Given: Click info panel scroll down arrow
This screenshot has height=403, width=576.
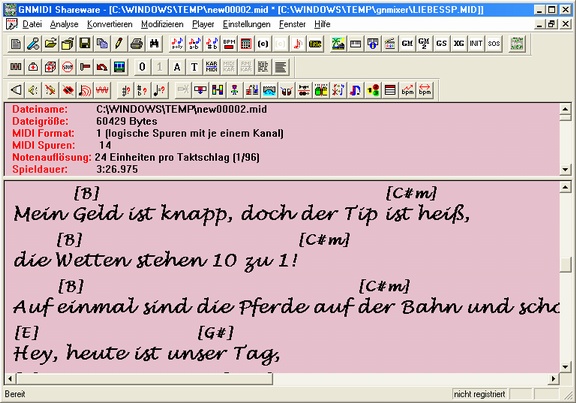Looking at the screenshot, I should (x=565, y=169).
